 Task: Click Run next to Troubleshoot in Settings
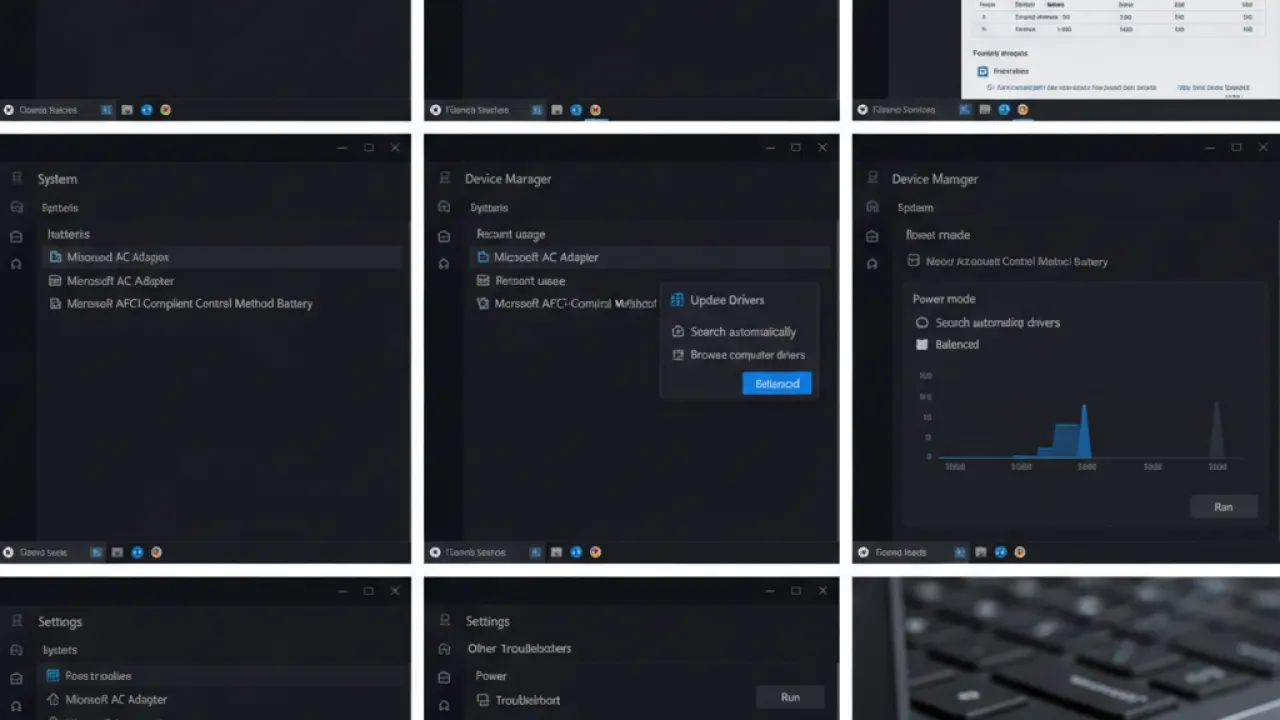790,697
